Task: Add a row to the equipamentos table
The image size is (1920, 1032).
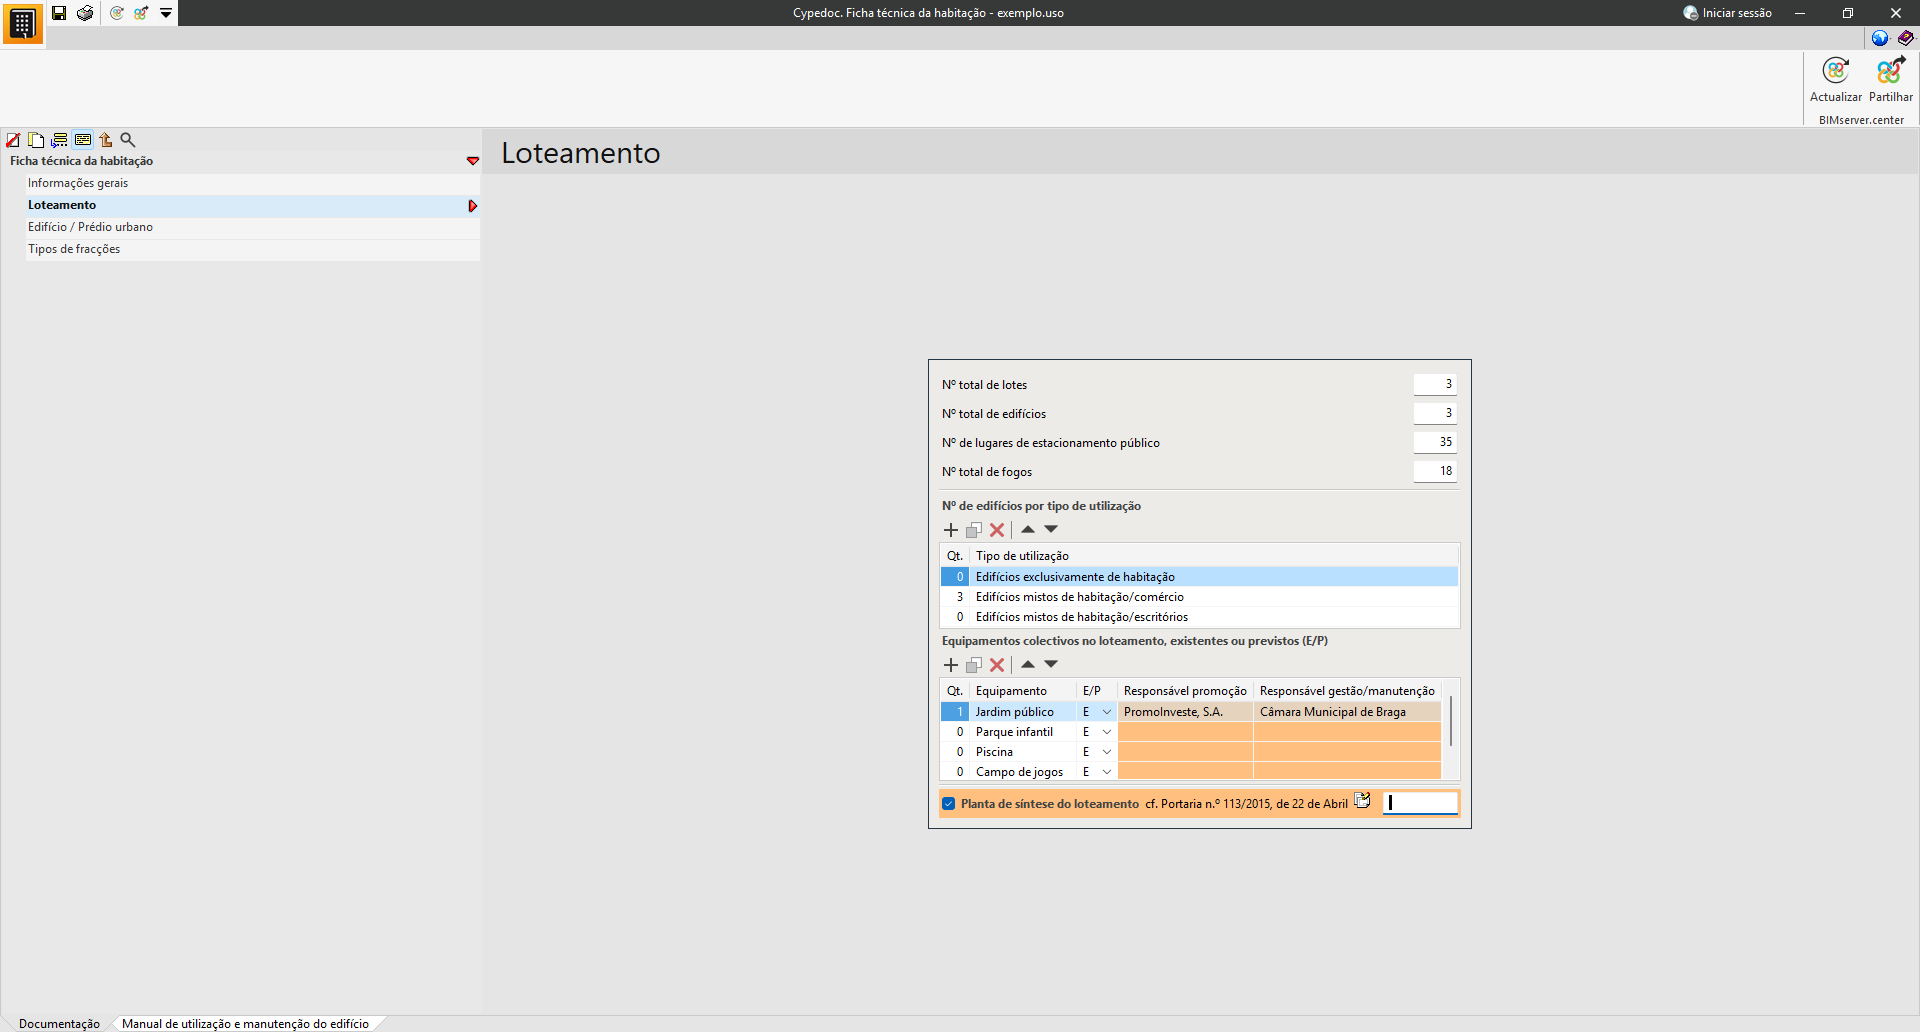Action: [x=951, y=665]
